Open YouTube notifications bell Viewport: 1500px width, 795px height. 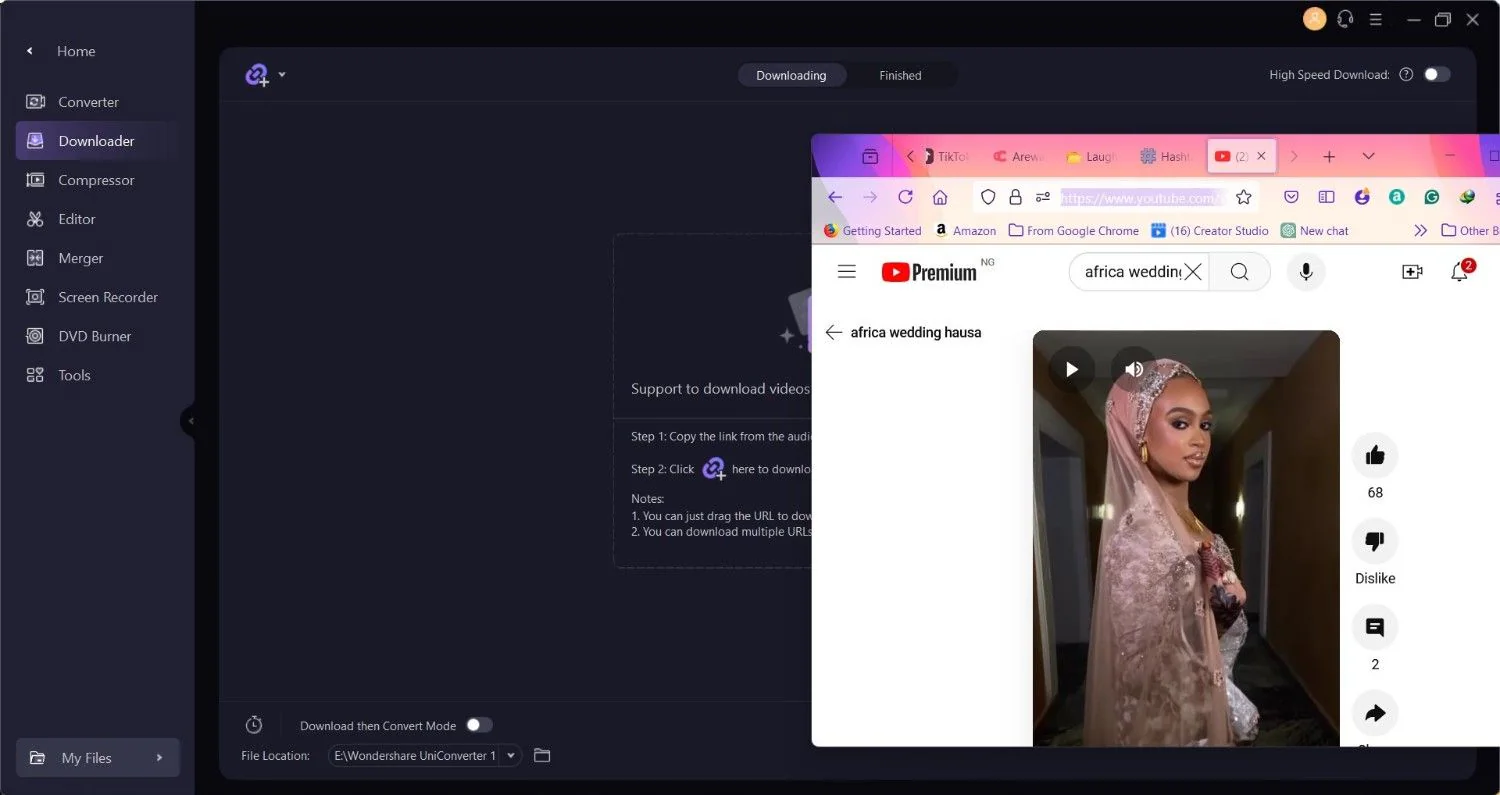(x=1460, y=271)
